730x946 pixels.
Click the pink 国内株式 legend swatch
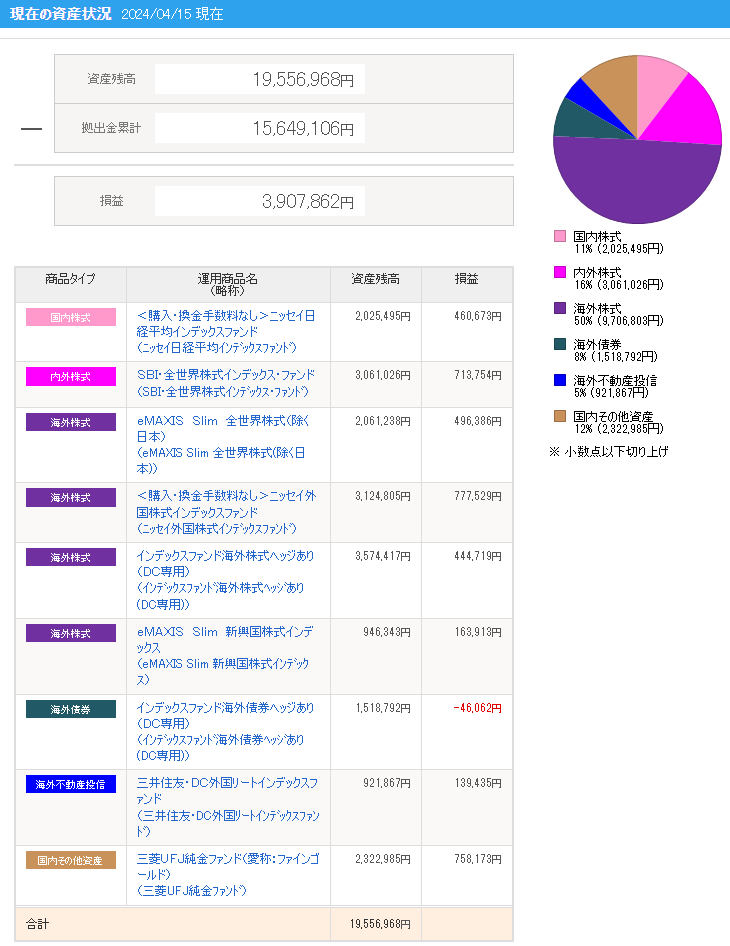point(560,236)
